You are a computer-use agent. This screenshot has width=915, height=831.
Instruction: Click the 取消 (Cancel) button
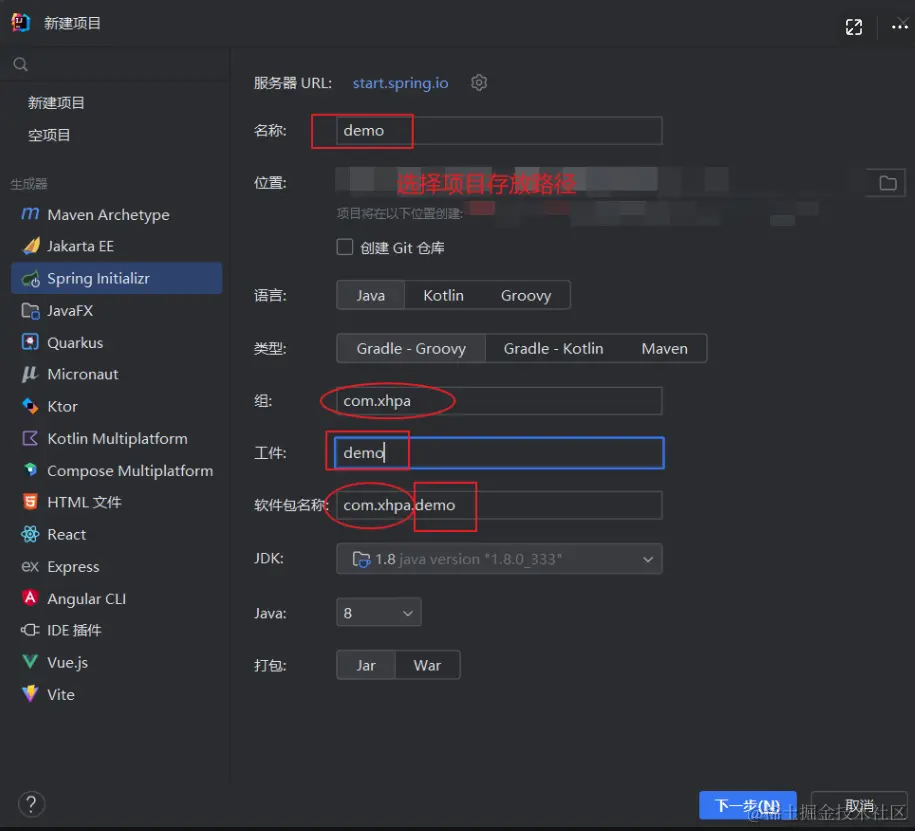coord(859,805)
